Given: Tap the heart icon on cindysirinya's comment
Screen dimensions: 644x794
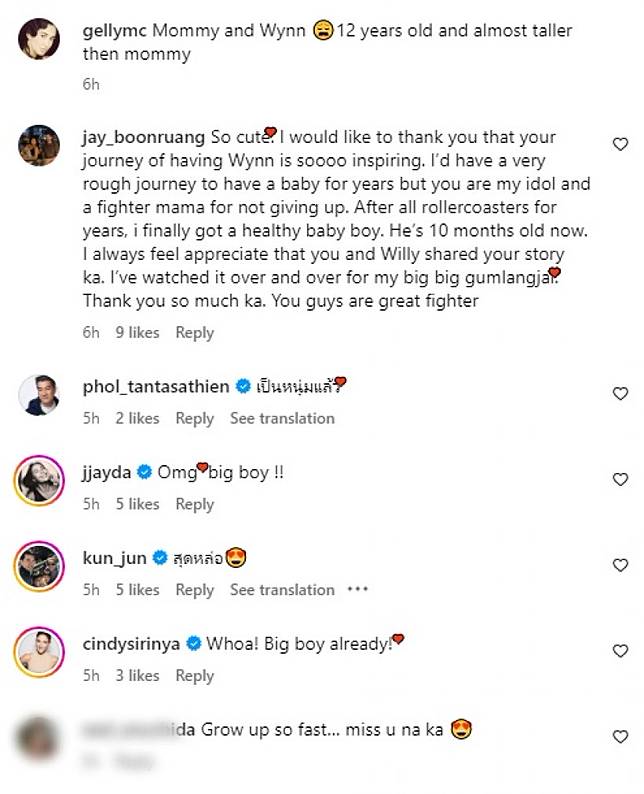Looking at the screenshot, I should click(620, 652).
